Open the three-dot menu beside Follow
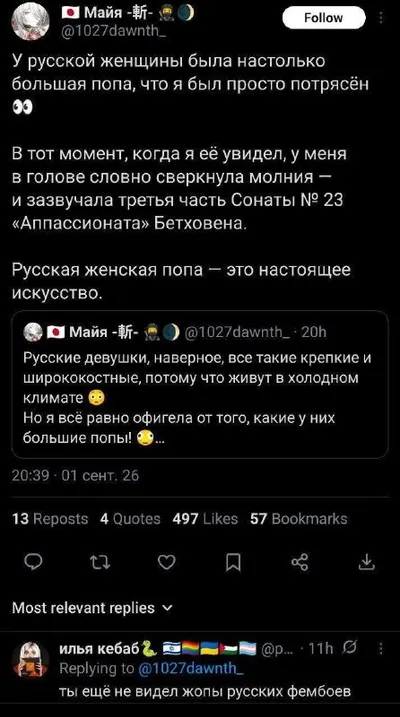Image resolution: width=400 pixels, height=717 pixels. tap(382, 19)
